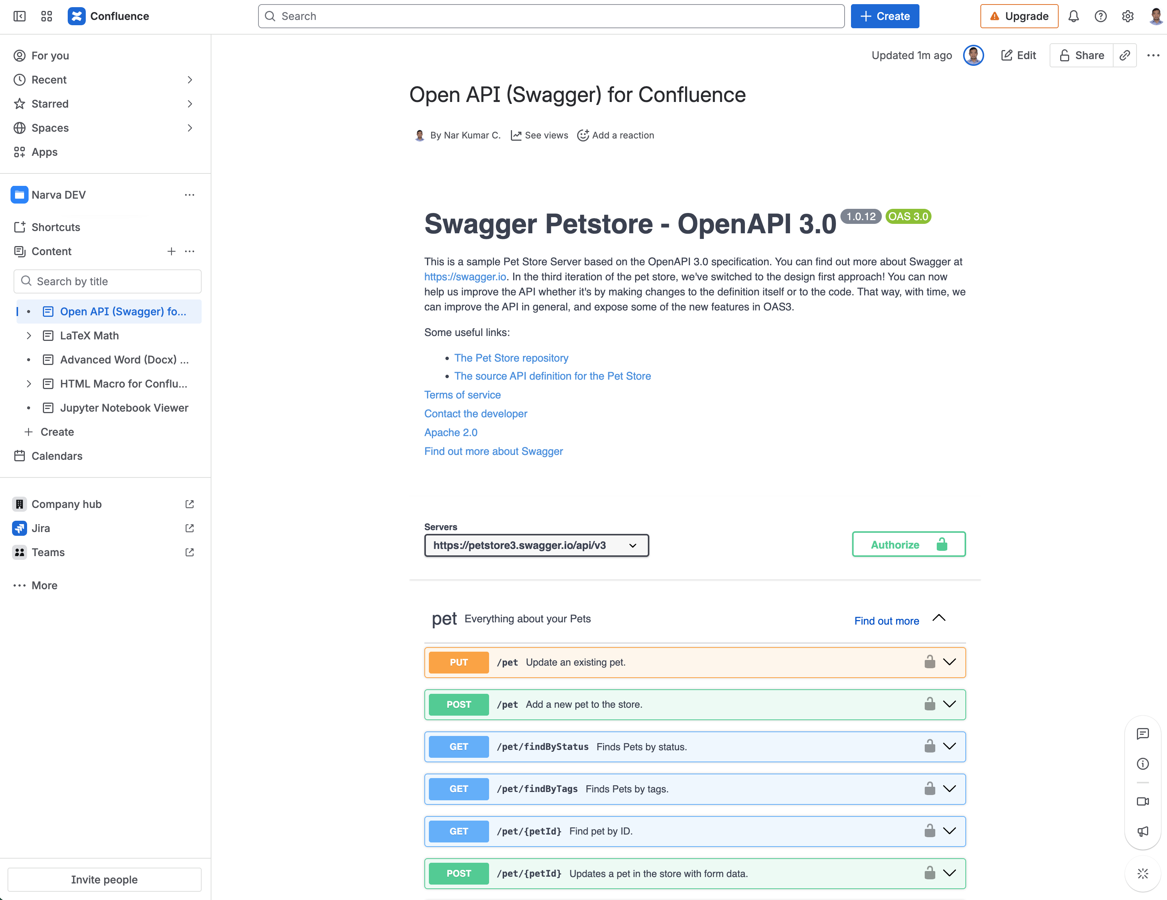Open page details with the info icon

click(x=1143, y=763)
